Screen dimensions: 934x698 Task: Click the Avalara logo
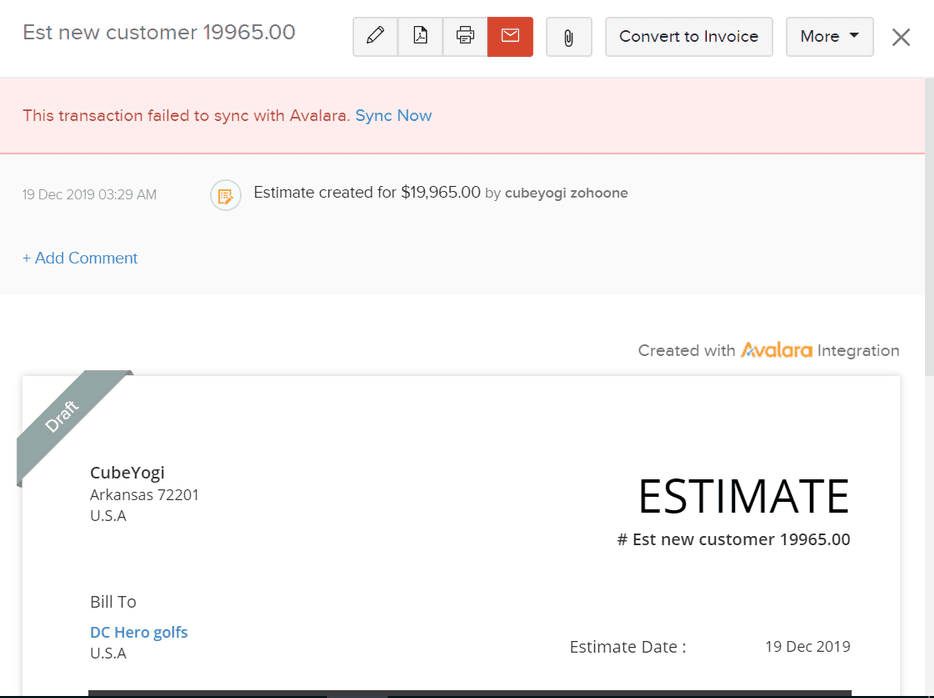pyautogui.click(x=776, y=350)
